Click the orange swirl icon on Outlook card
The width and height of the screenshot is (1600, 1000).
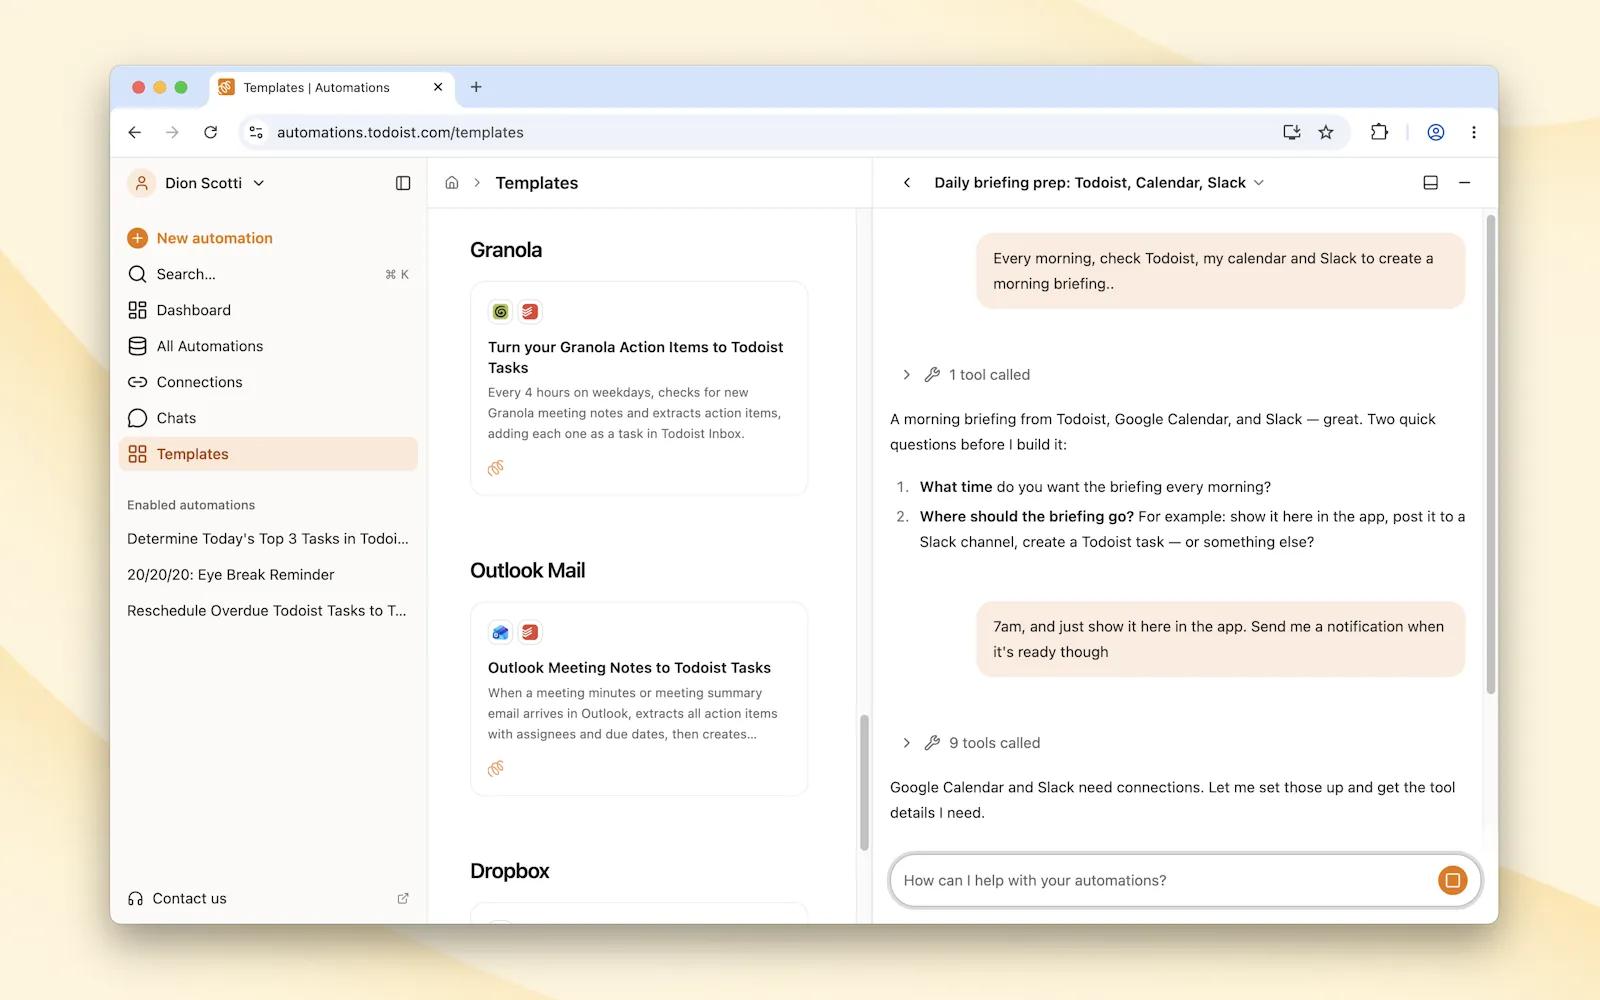click(x=496, y=768)
